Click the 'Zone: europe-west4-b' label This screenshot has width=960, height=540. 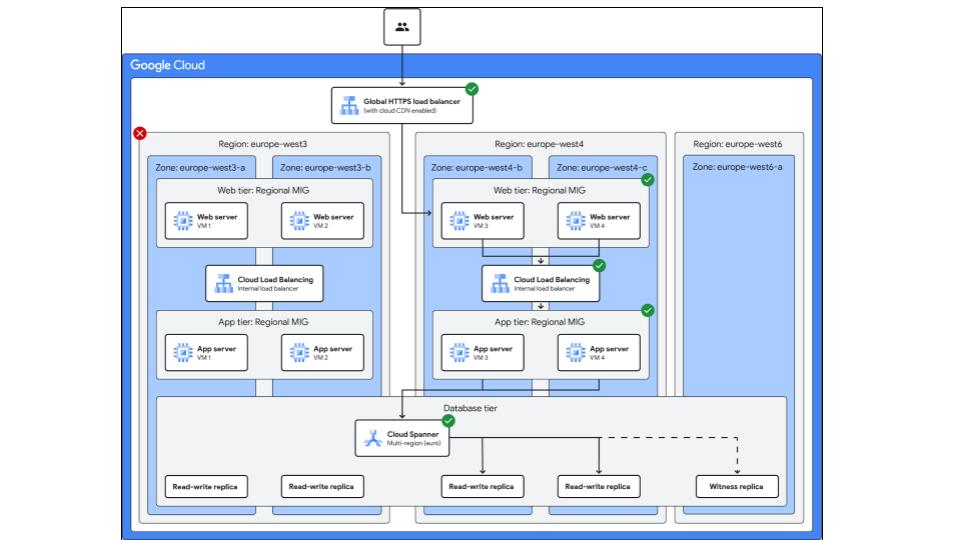point(476,167)
